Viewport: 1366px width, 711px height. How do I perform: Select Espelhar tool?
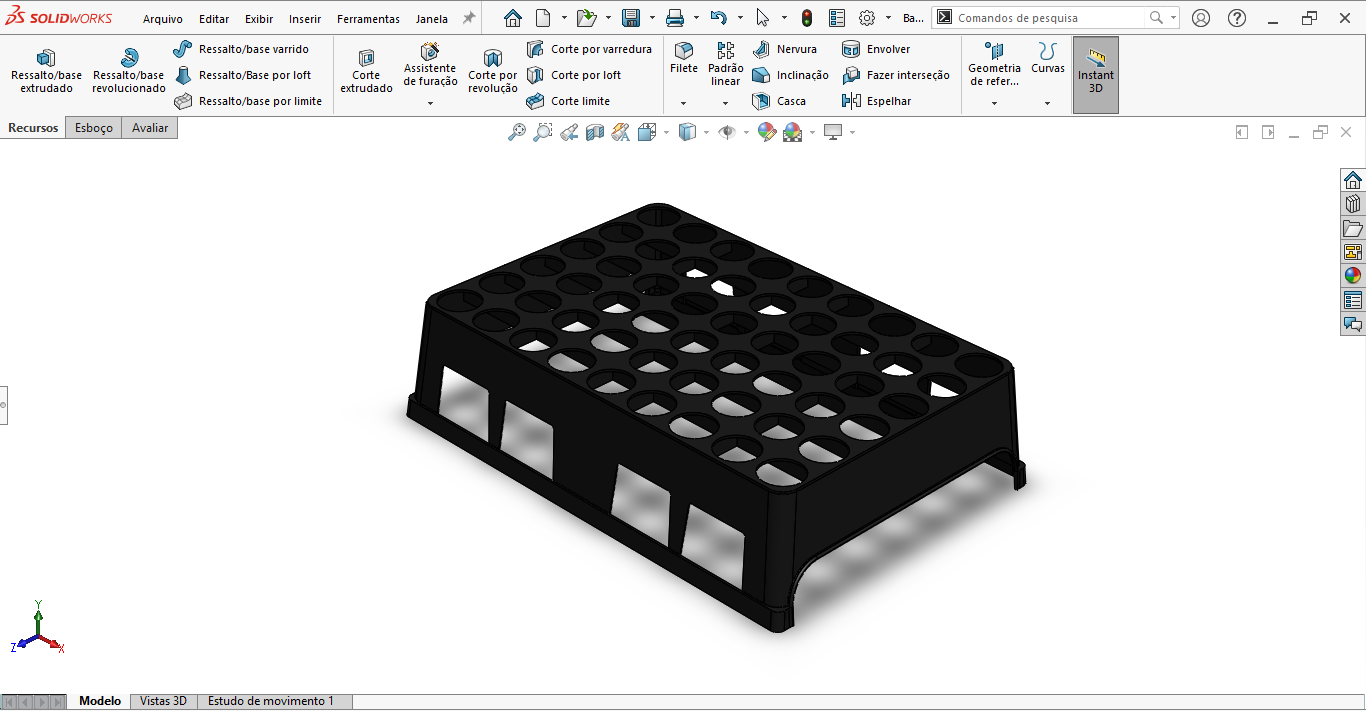(x=877, y=101)
